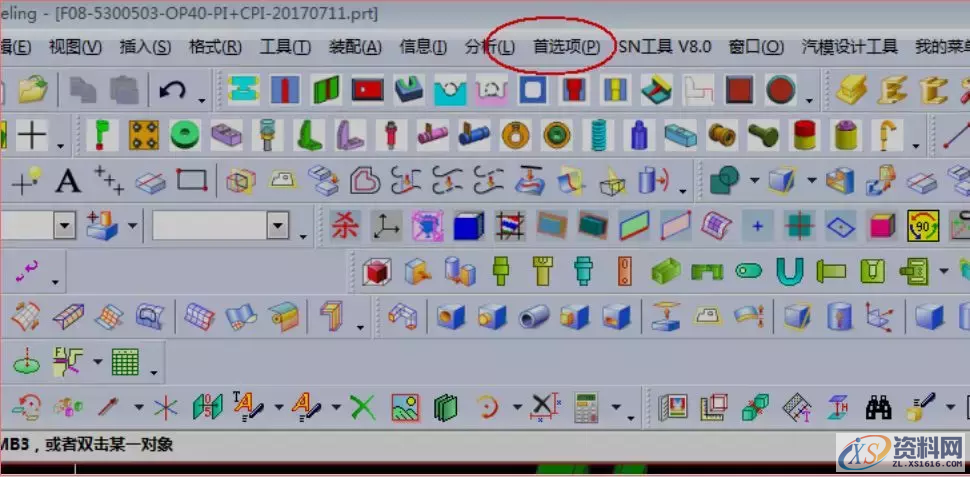Open the 插入(S) menu
Screen dimensions: 970x477
click(x=145, y=47)
